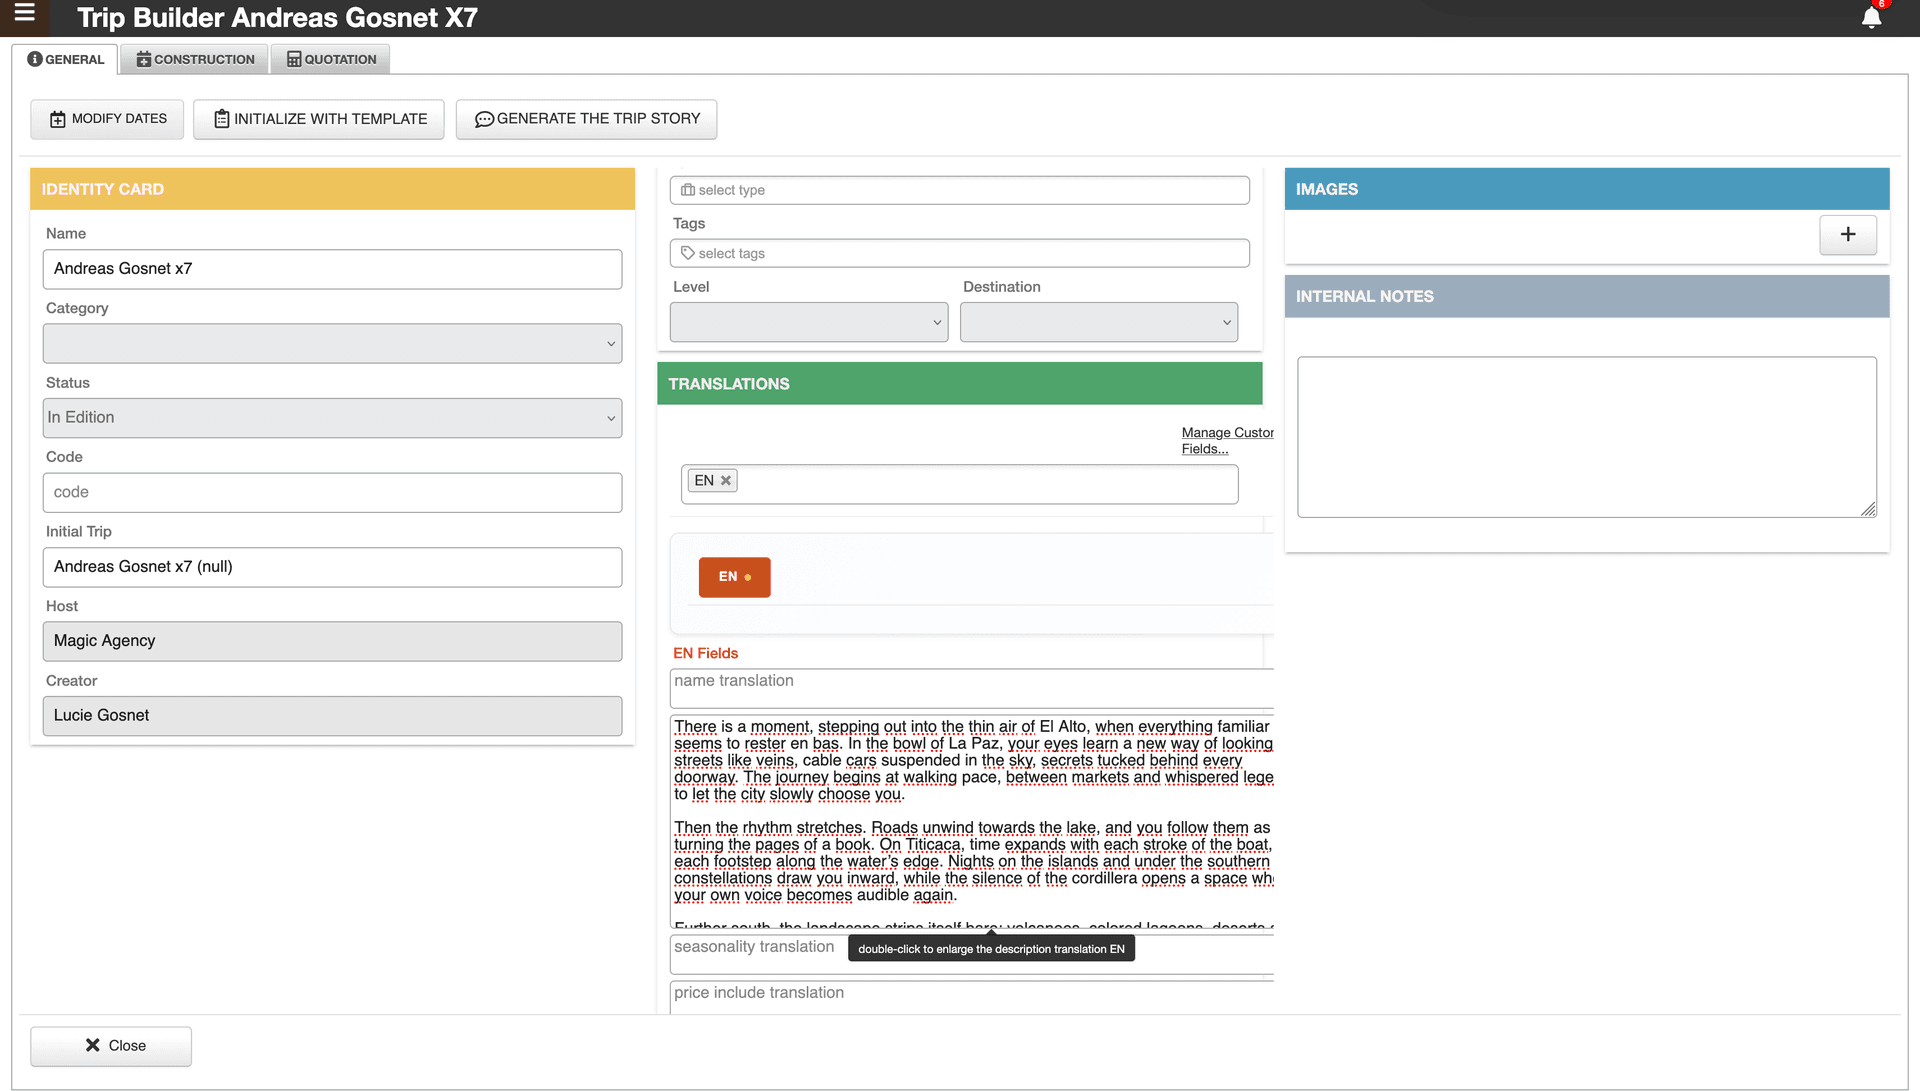Switch to the Quotation tab
This screenshot has width=1920, height=1091.
point(331,59)
